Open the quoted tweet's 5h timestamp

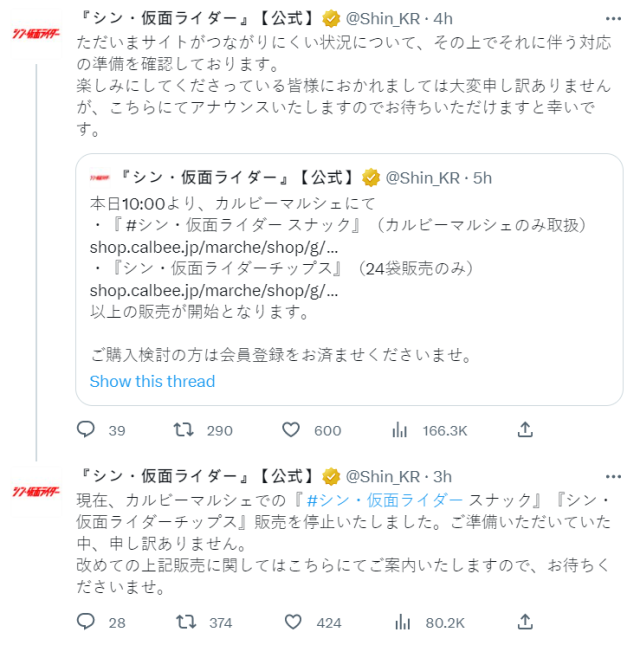pos(482,177)
